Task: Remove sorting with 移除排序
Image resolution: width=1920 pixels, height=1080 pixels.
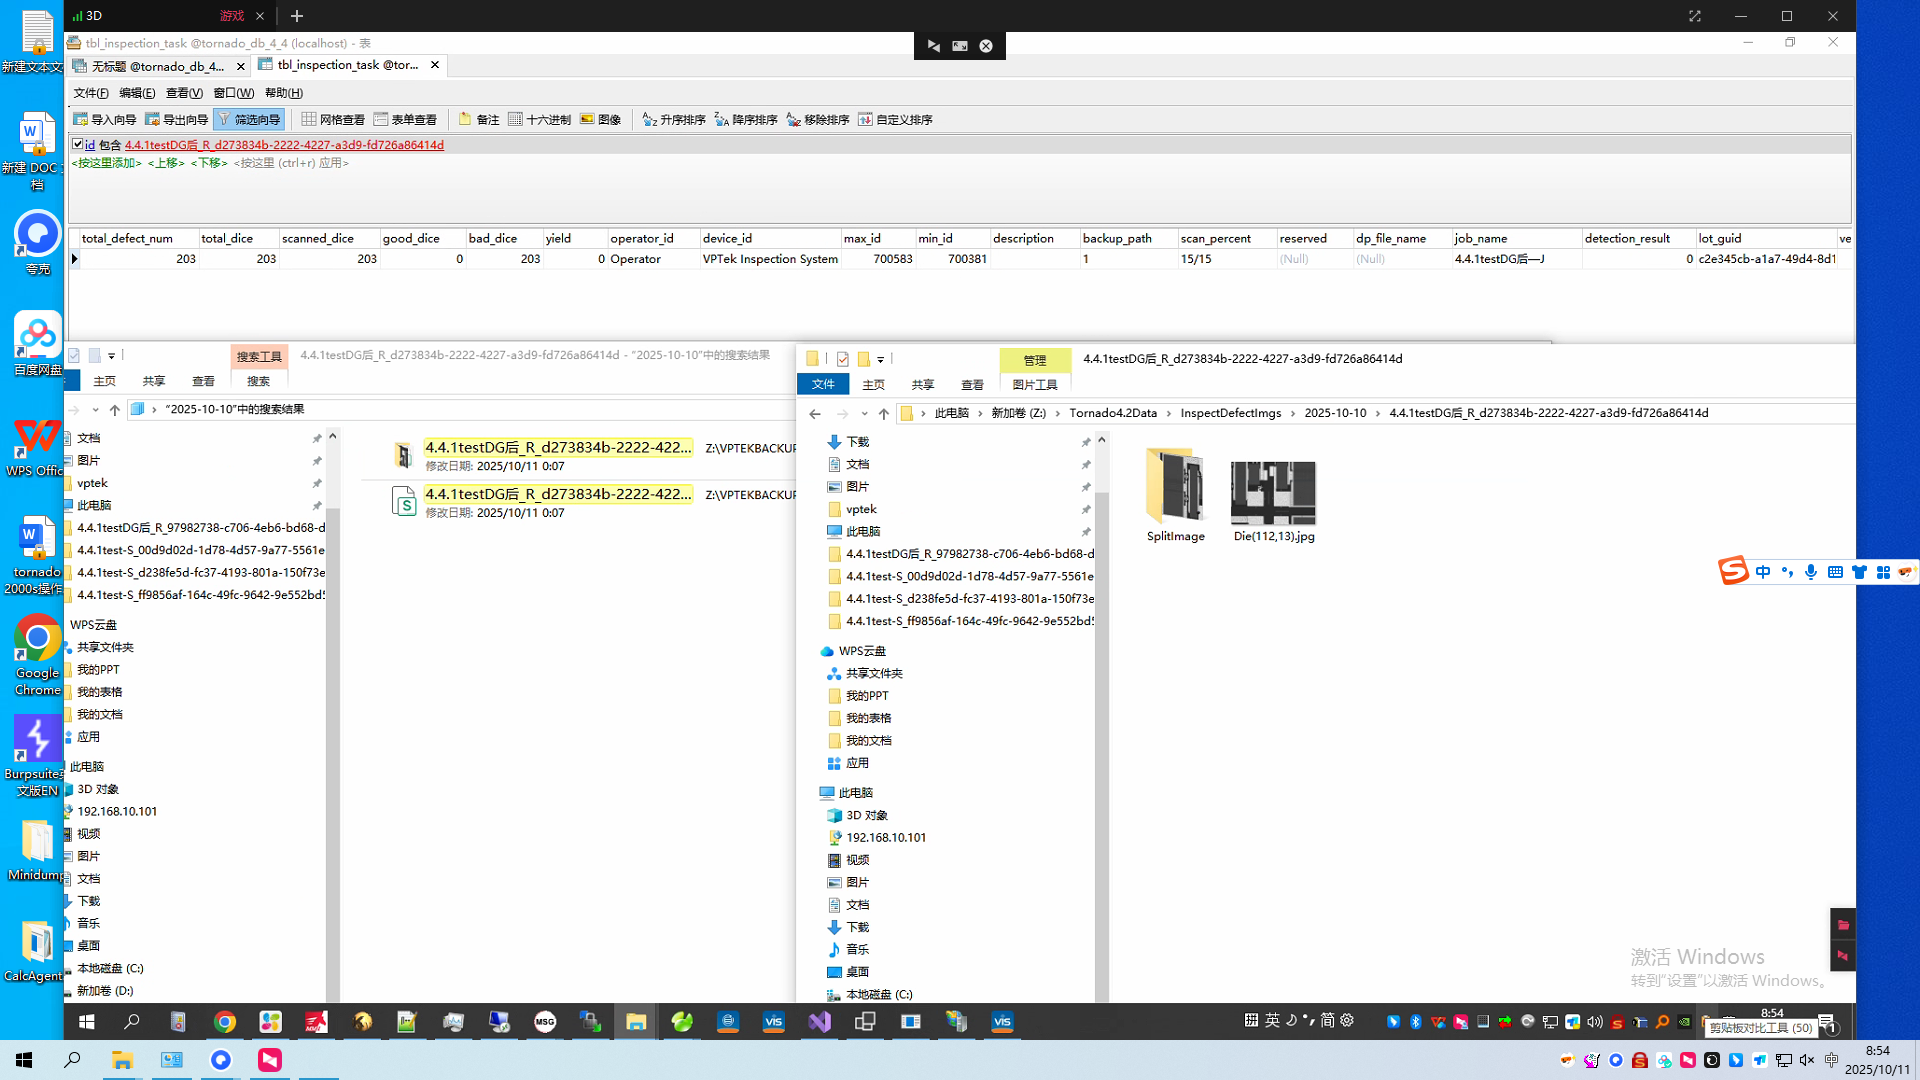Action: pos(817,120)
